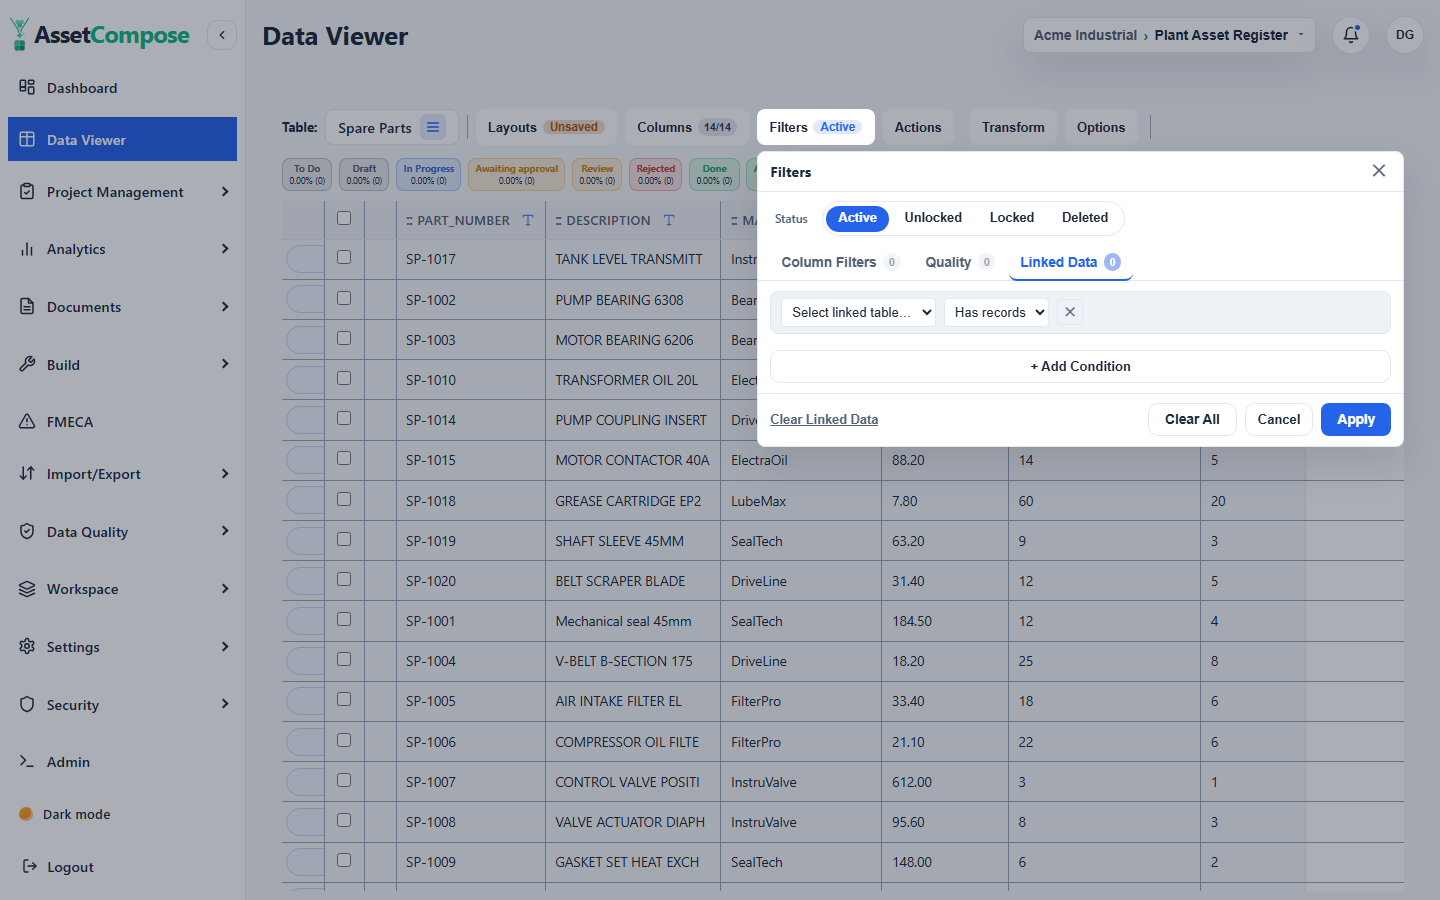Click the Cancel button
This screenshot has width=1440, height=900.
click(x=1279, y=419)
